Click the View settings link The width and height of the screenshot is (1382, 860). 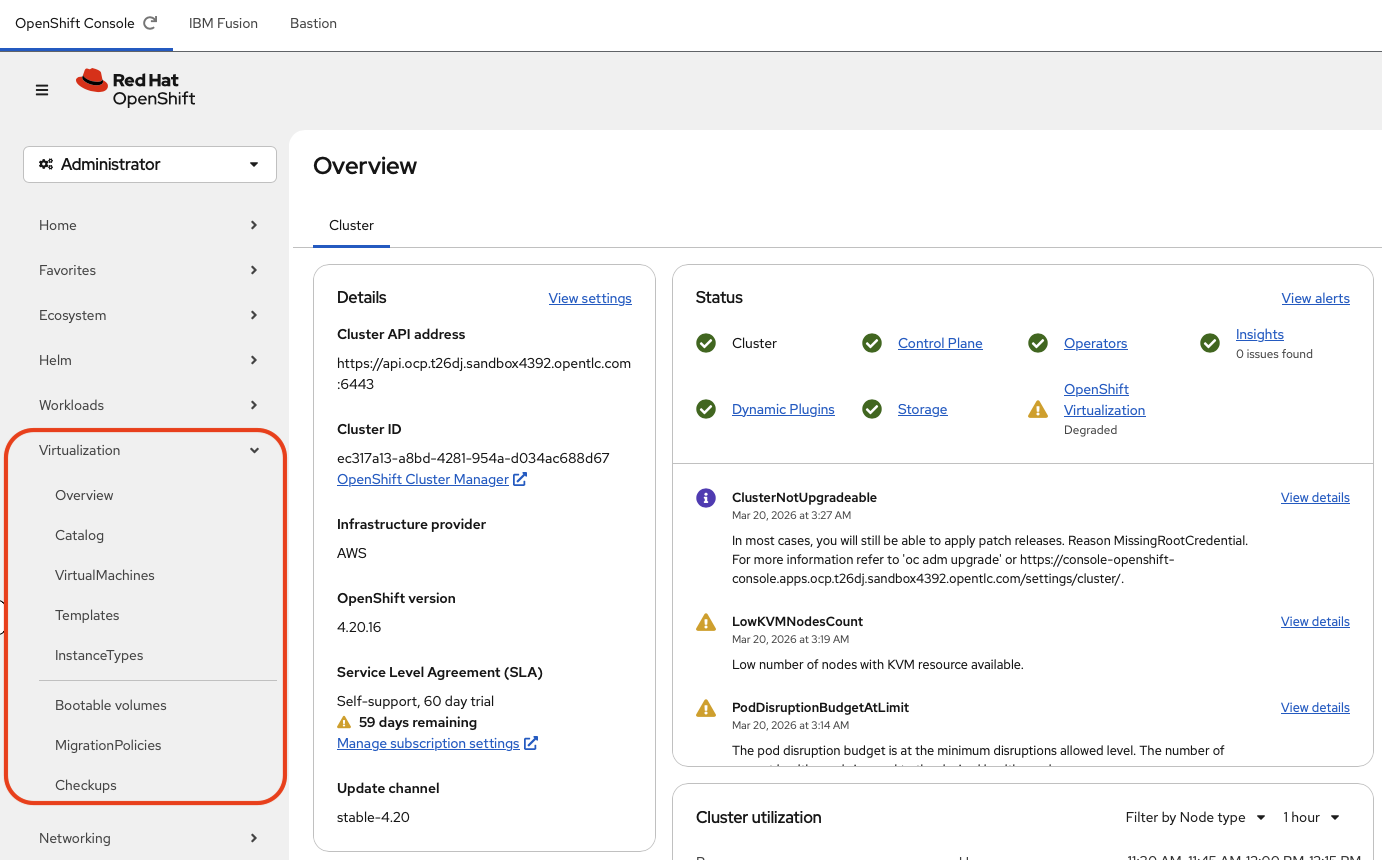(590, 298)
